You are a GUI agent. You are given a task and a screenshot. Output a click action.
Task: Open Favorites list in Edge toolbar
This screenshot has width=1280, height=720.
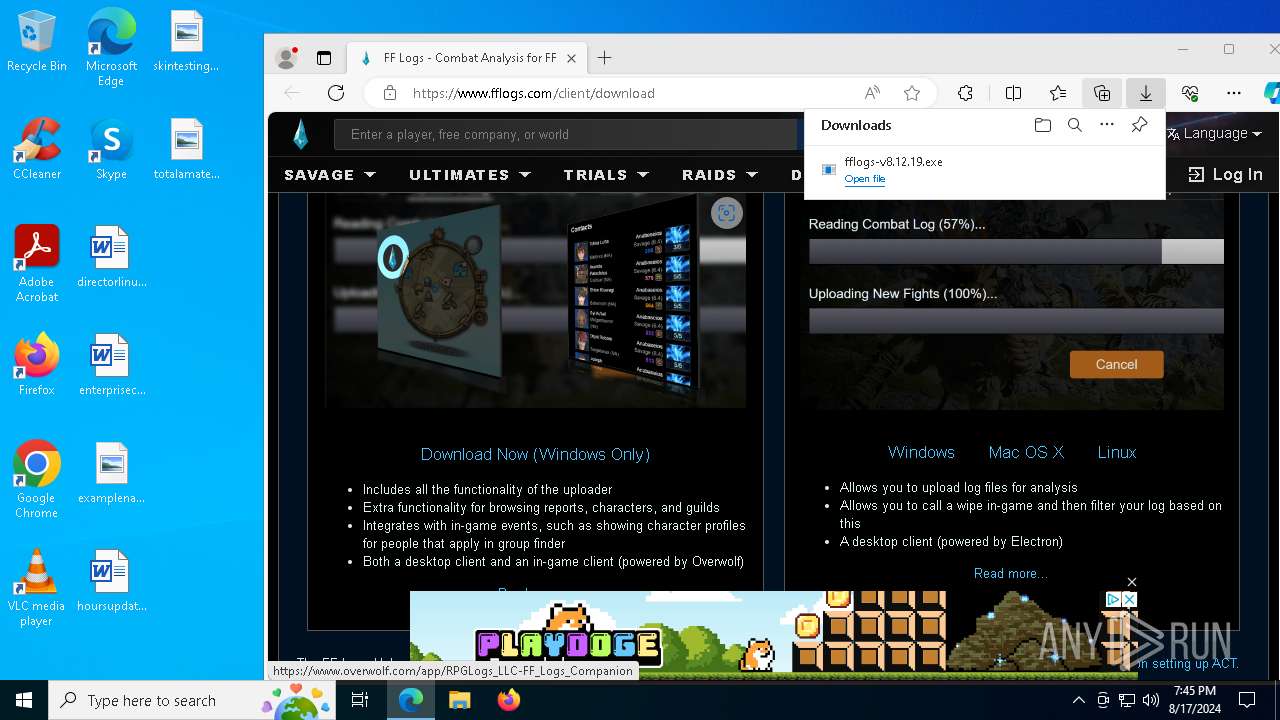[1058, 93]
